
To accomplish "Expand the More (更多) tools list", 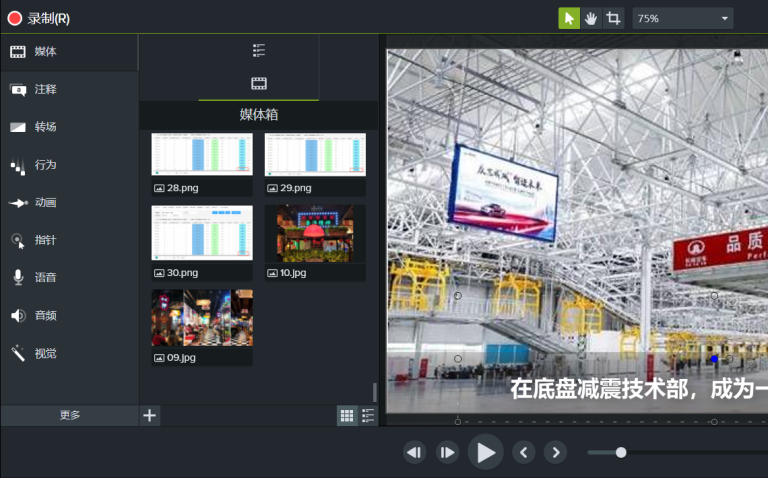I will [69, 415].
